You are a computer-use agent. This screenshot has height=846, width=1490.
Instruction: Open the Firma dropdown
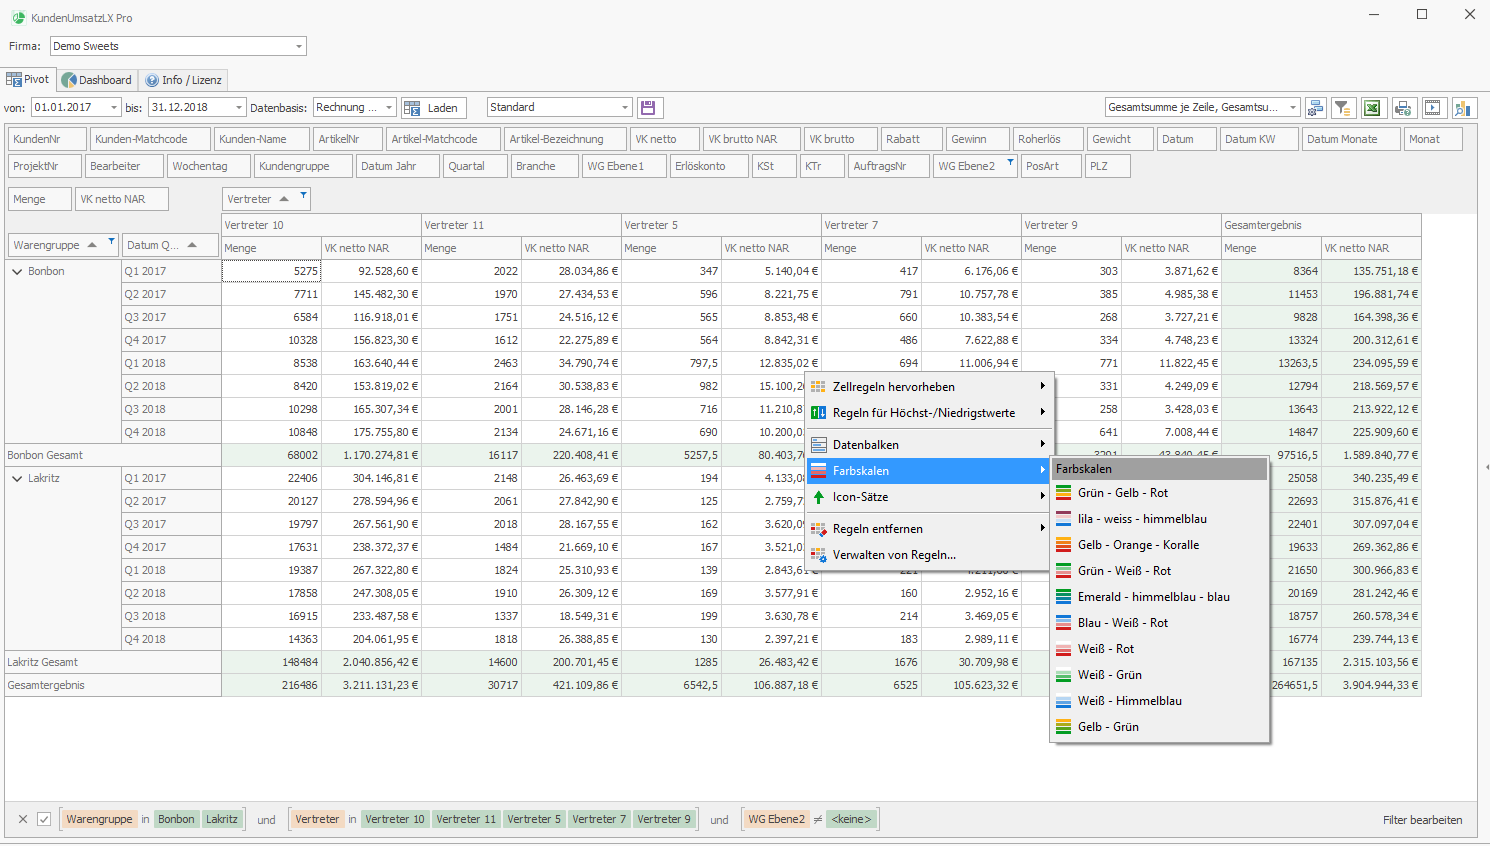[298, 46]
